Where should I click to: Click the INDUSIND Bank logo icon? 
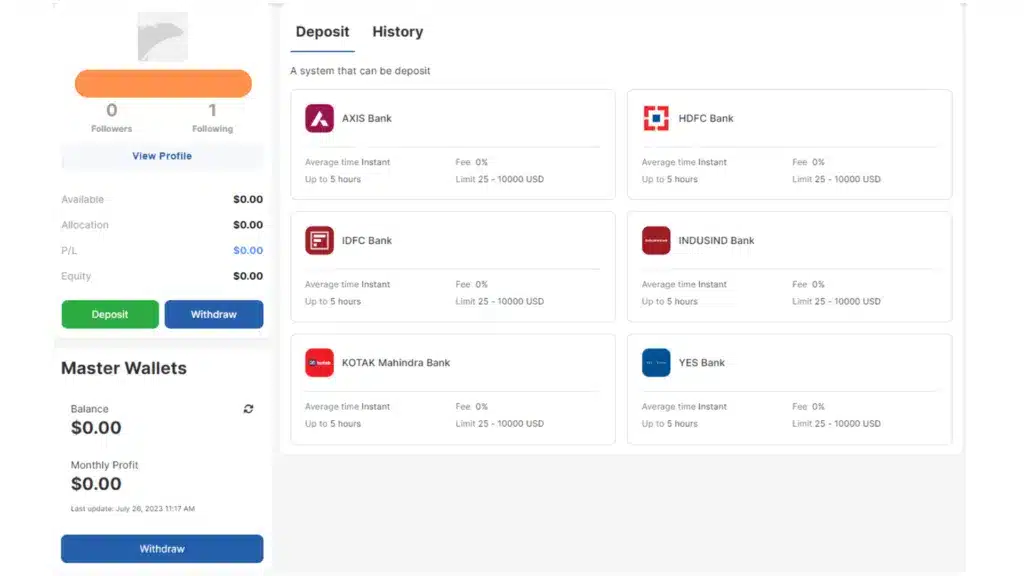[656, 240]
